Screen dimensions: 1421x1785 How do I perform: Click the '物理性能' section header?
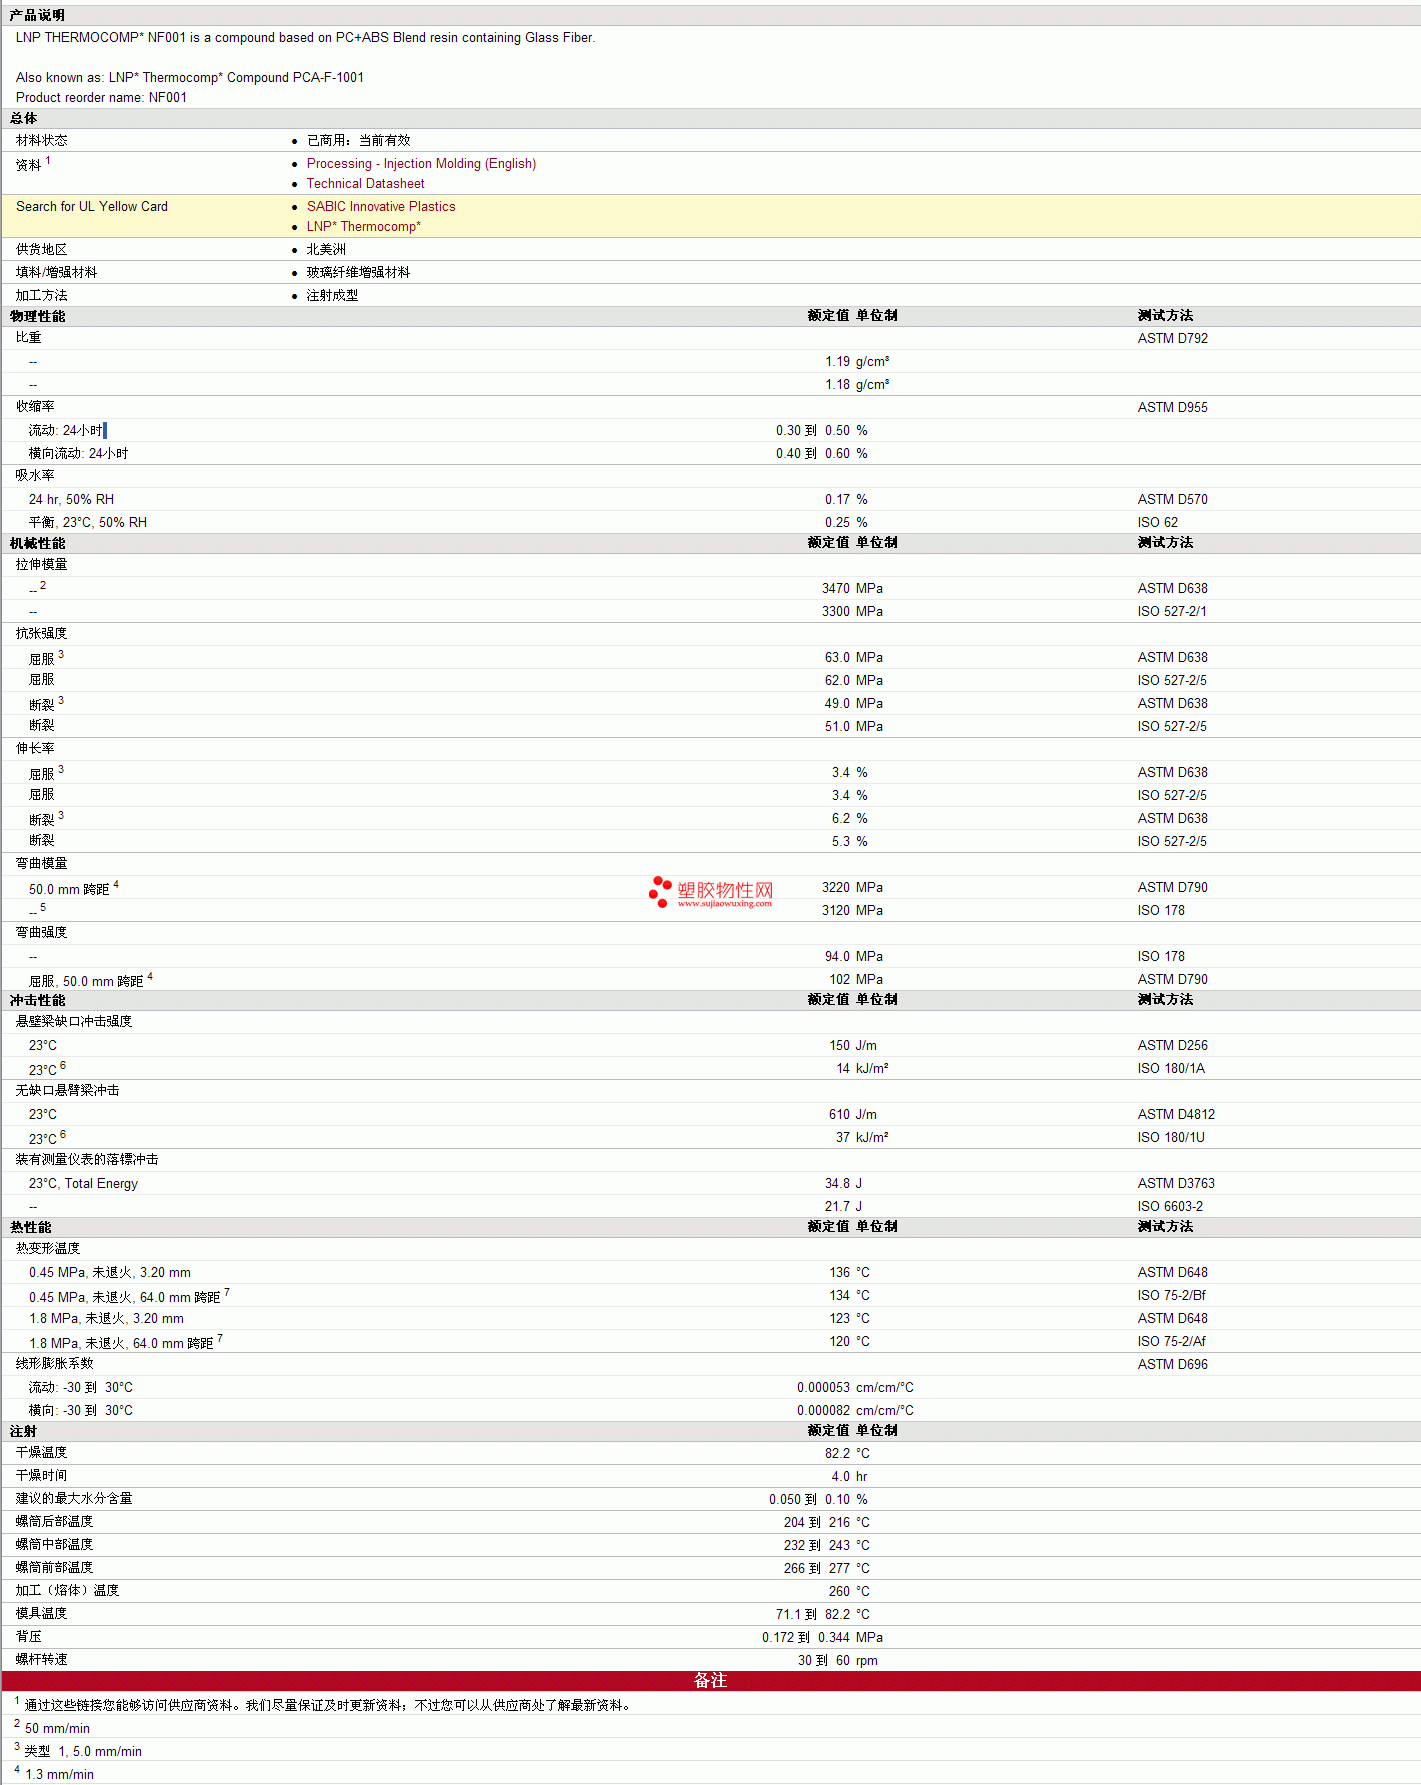(x=38, y=317)
